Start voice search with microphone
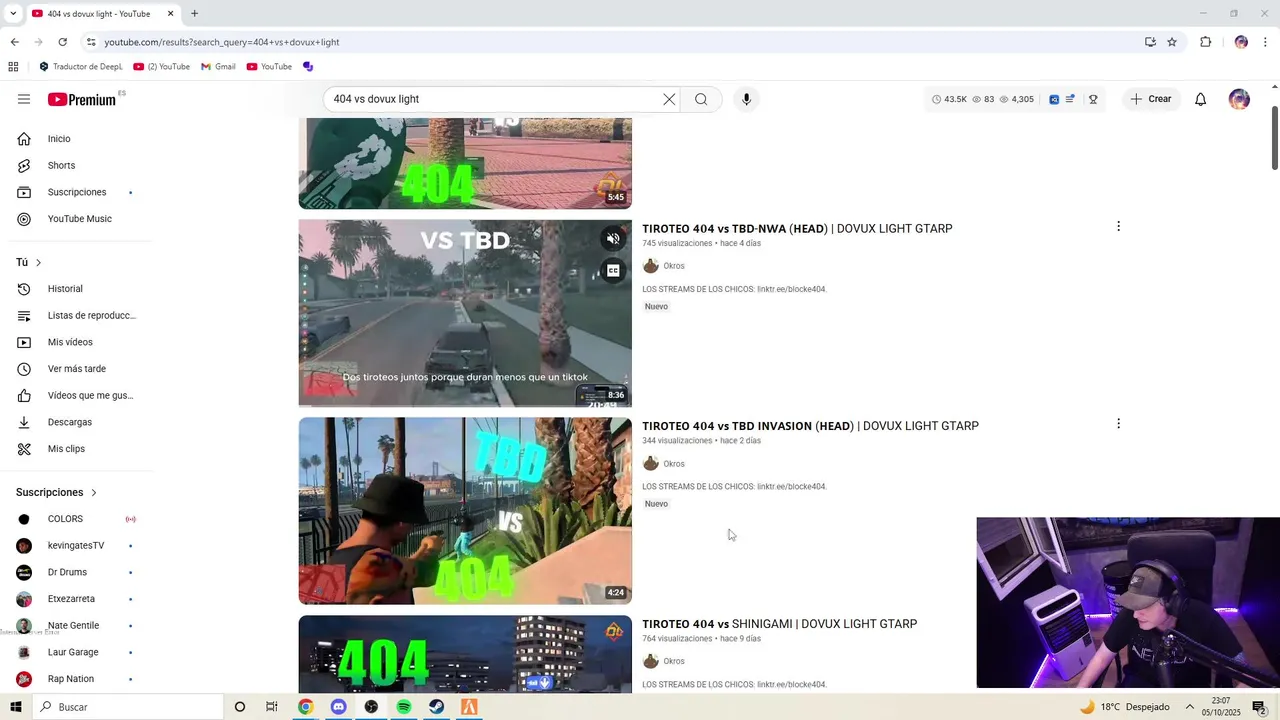Screen dimensions: 1280x720 tap(746, 99)
